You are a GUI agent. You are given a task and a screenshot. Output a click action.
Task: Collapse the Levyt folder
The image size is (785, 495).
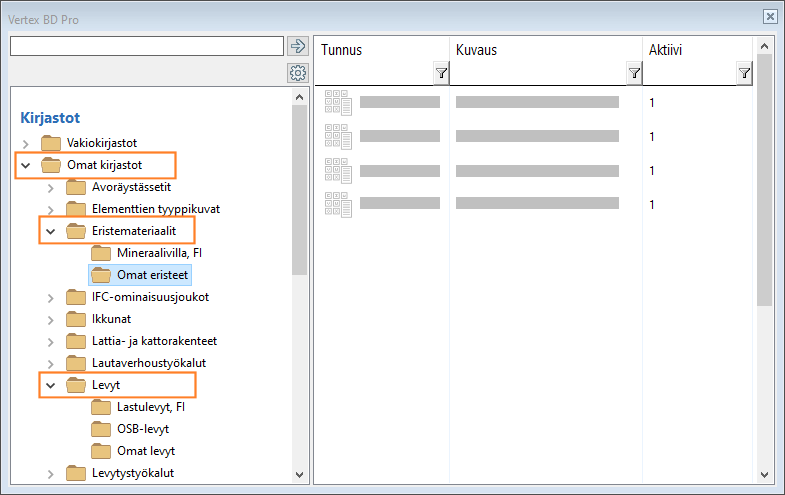[x=51, y=385]
